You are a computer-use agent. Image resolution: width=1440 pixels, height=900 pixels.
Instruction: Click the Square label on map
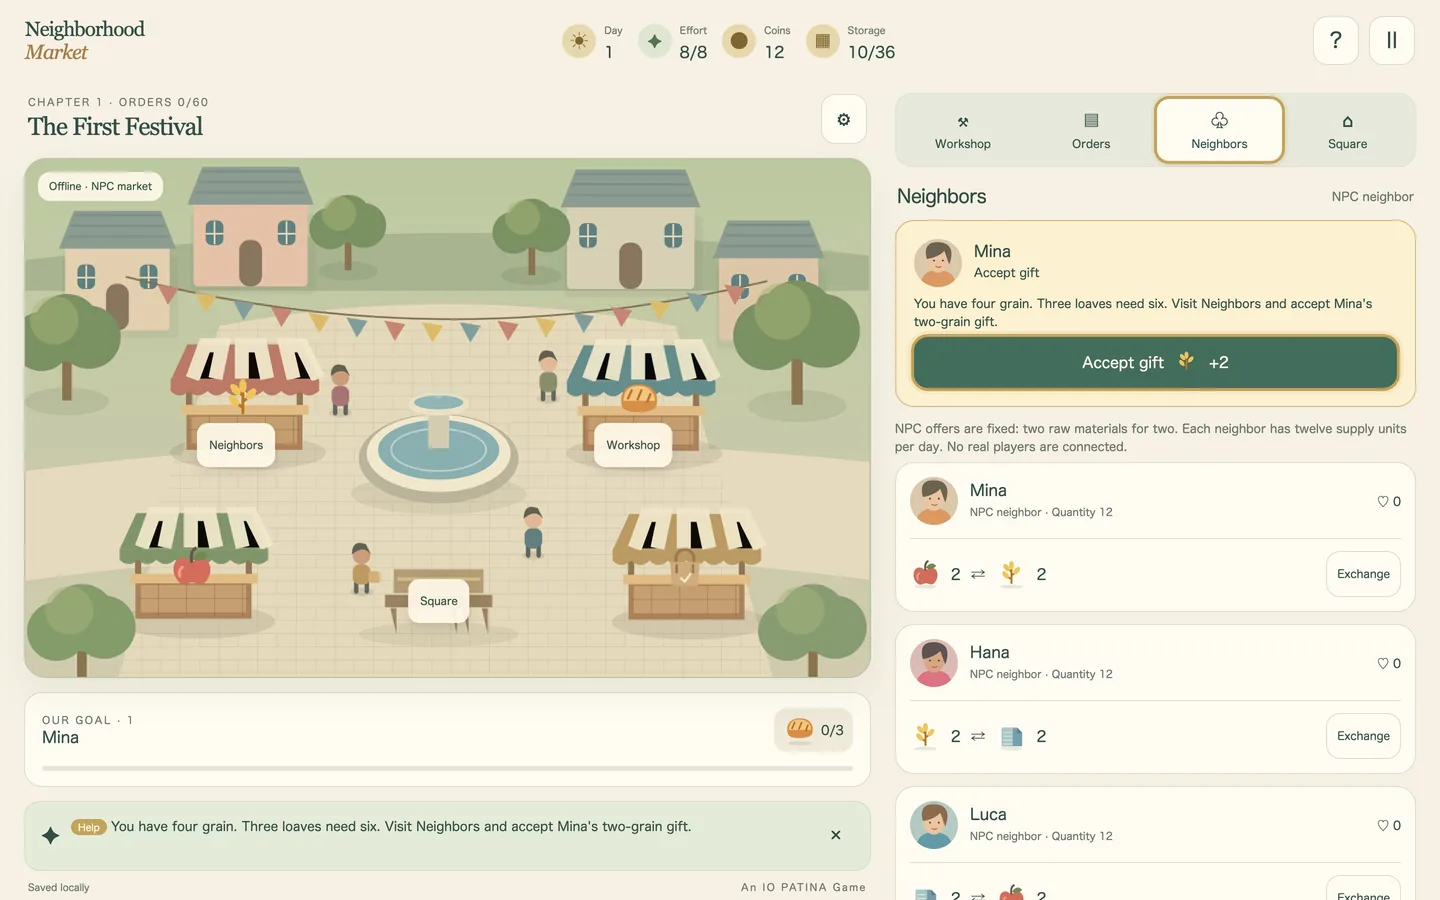click(439, 601)
